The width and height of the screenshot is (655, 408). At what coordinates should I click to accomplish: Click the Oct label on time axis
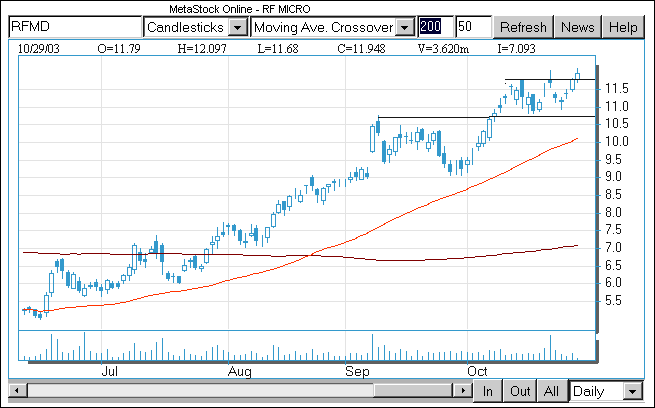tap(477, 371)
